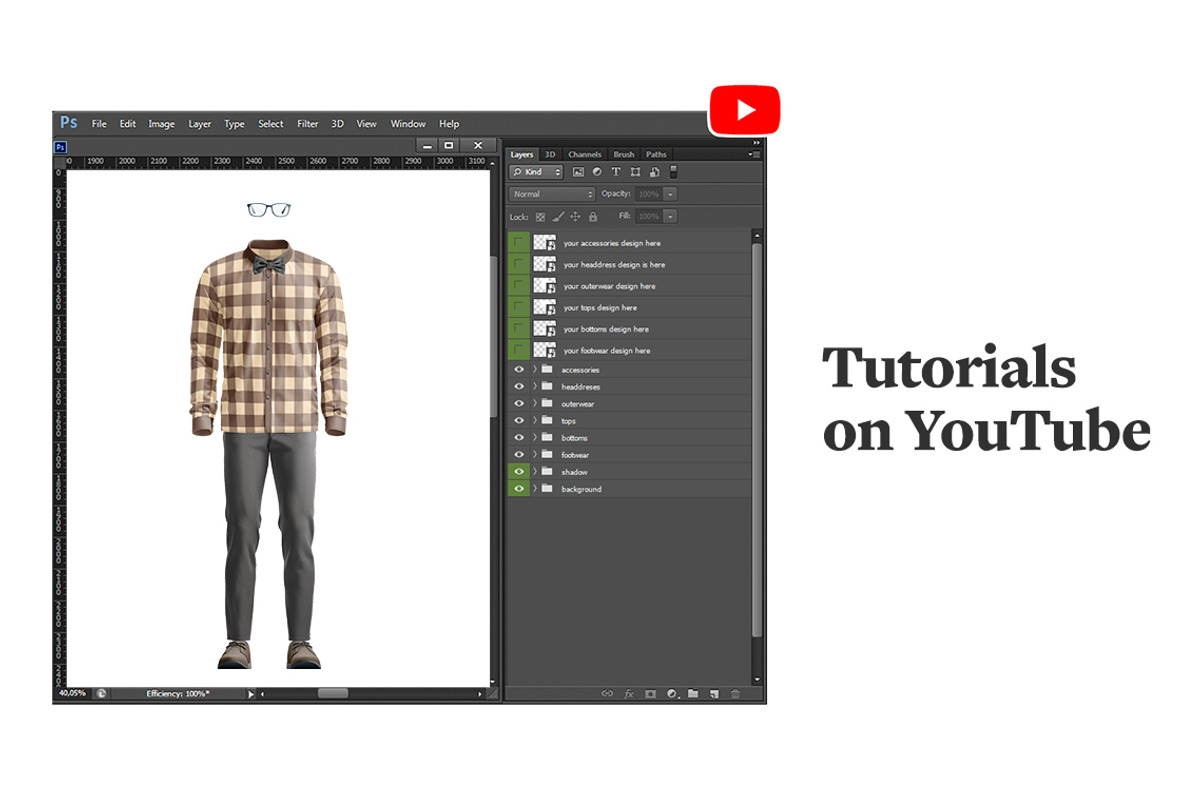The image size is (1200, 800).
Task: Enable the type layer filter icon
Action: coord(616,172)
